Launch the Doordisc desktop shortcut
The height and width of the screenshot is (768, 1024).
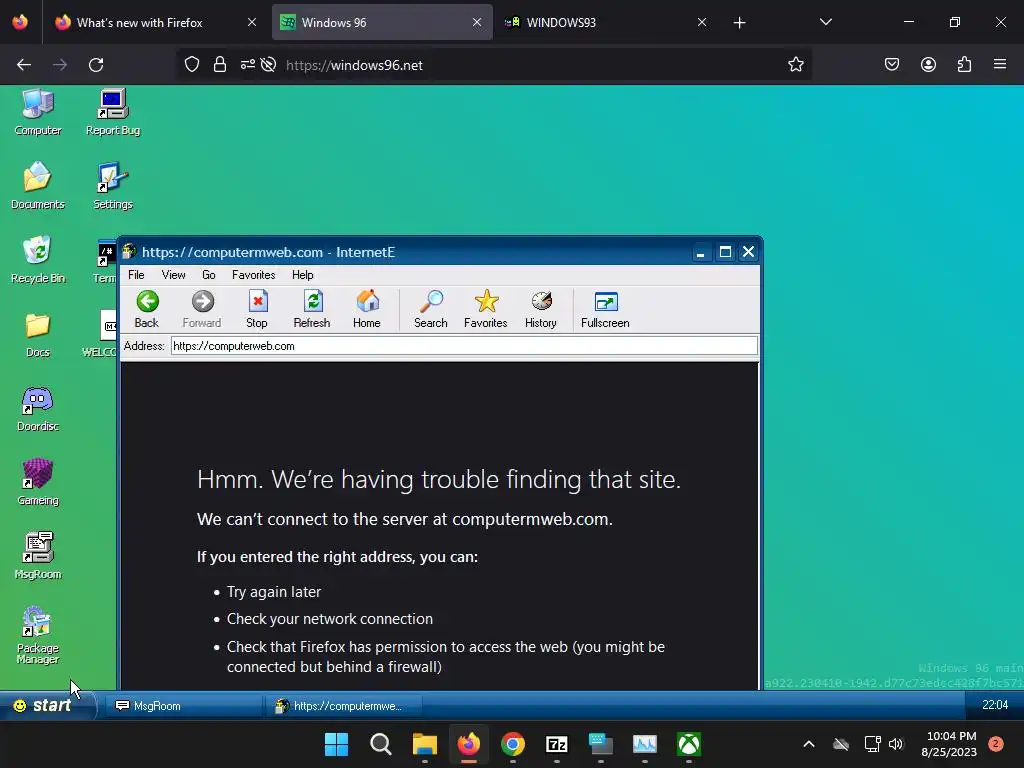coord(38,409)
